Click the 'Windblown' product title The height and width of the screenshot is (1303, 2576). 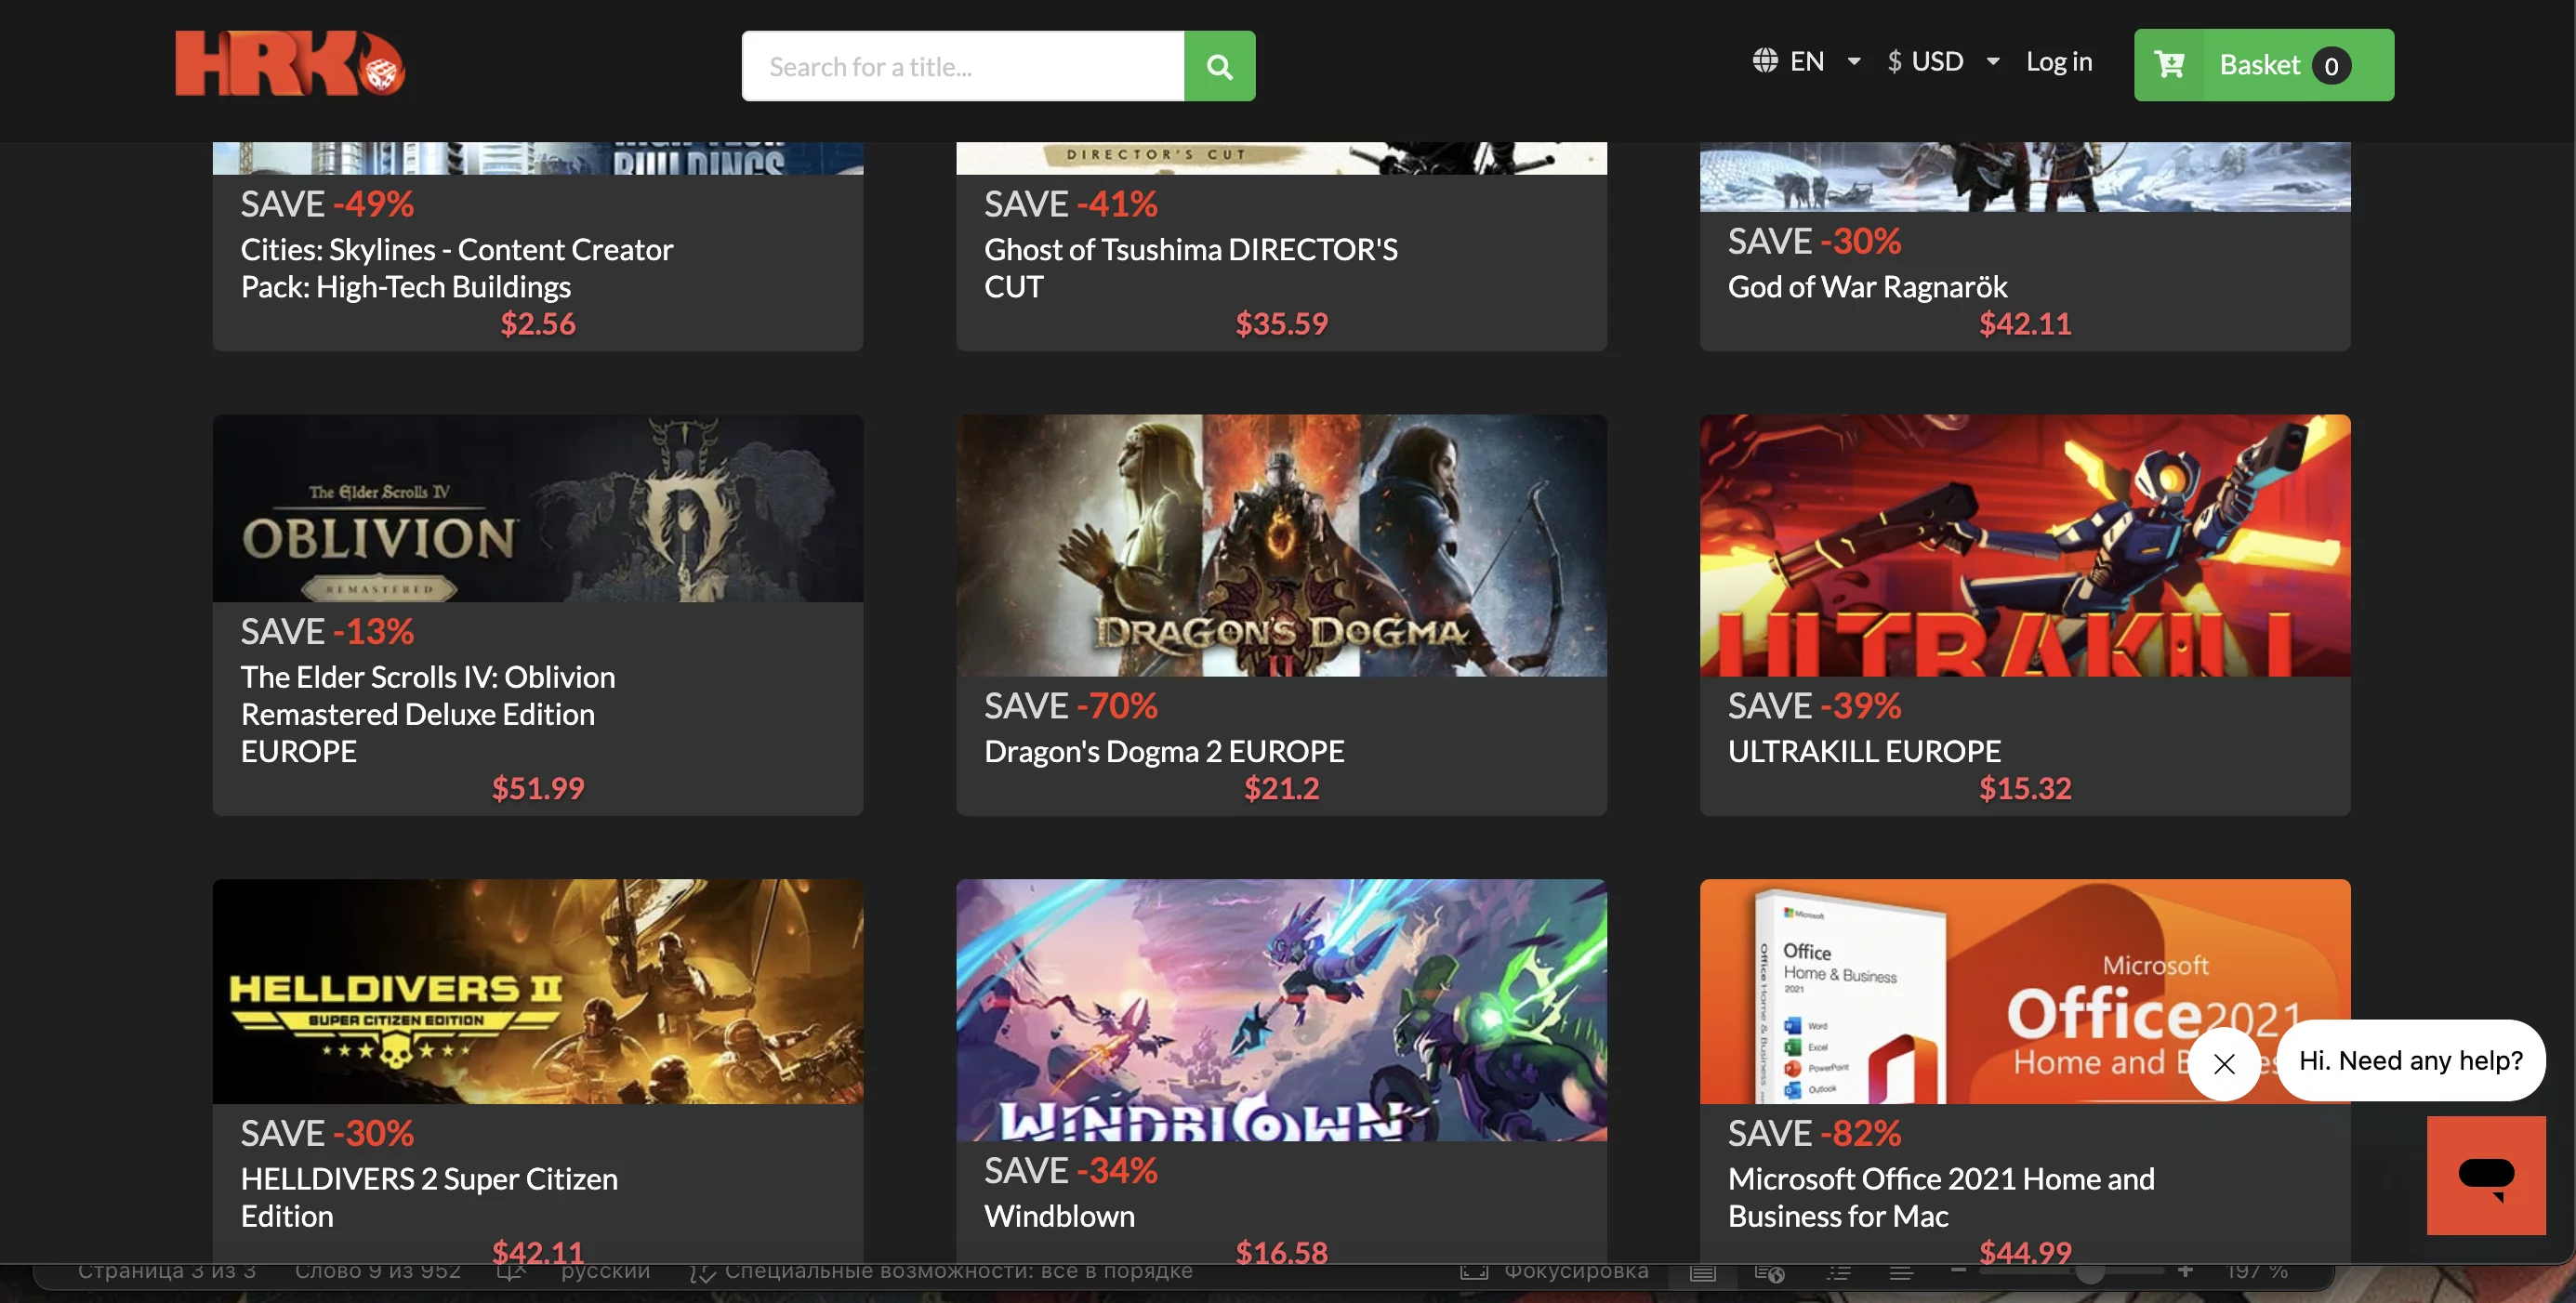coord(1059,1216)
